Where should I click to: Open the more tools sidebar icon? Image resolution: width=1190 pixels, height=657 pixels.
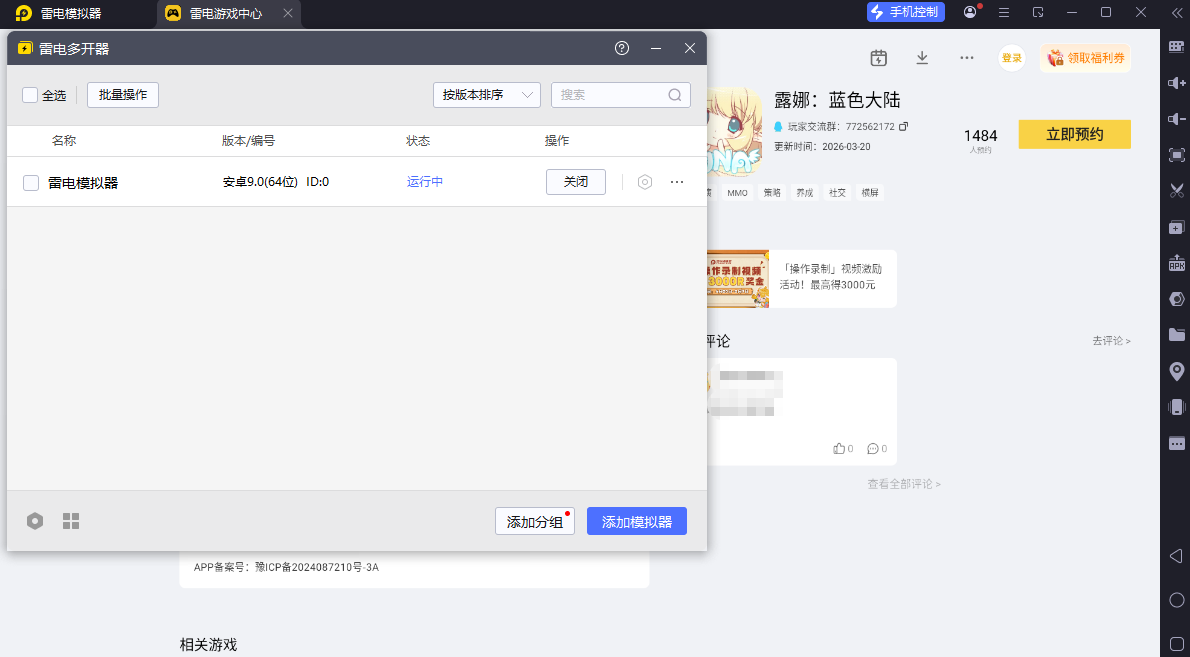[1176, 443]
